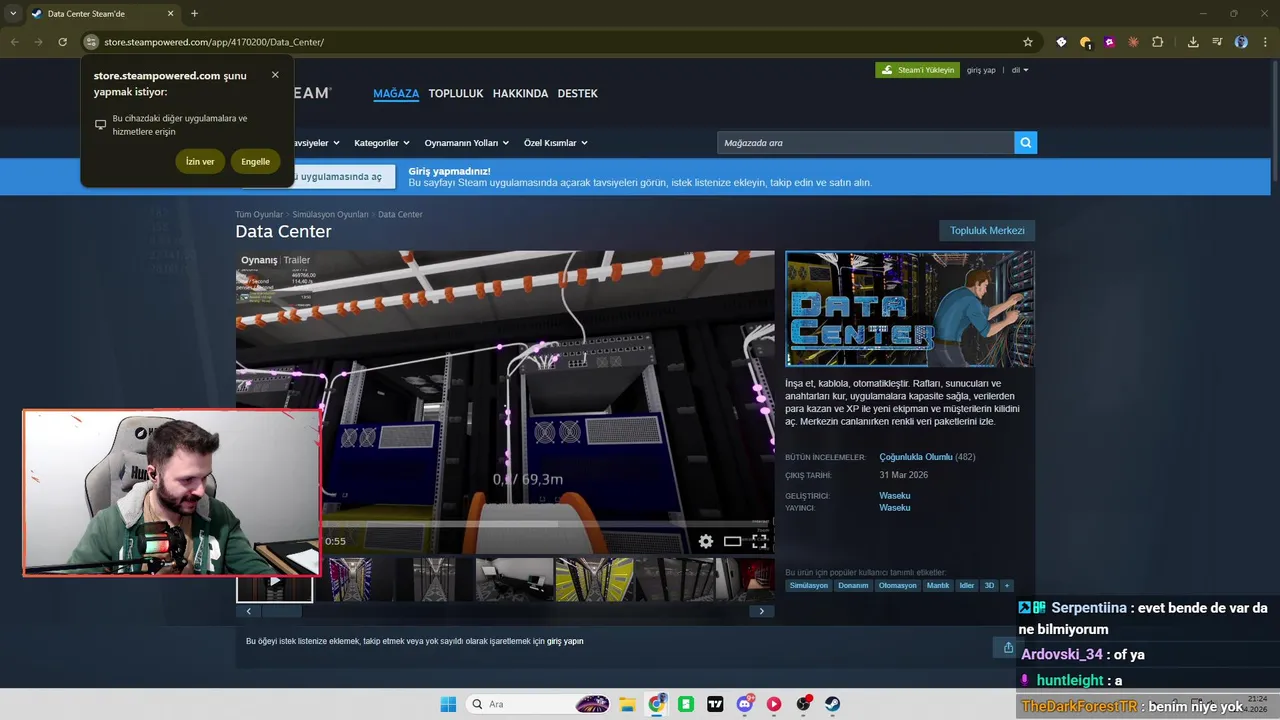The height and width of the screenshot is (720, 1280).
Task: Select the Otomasyon tag
Action: pos(898,585)
